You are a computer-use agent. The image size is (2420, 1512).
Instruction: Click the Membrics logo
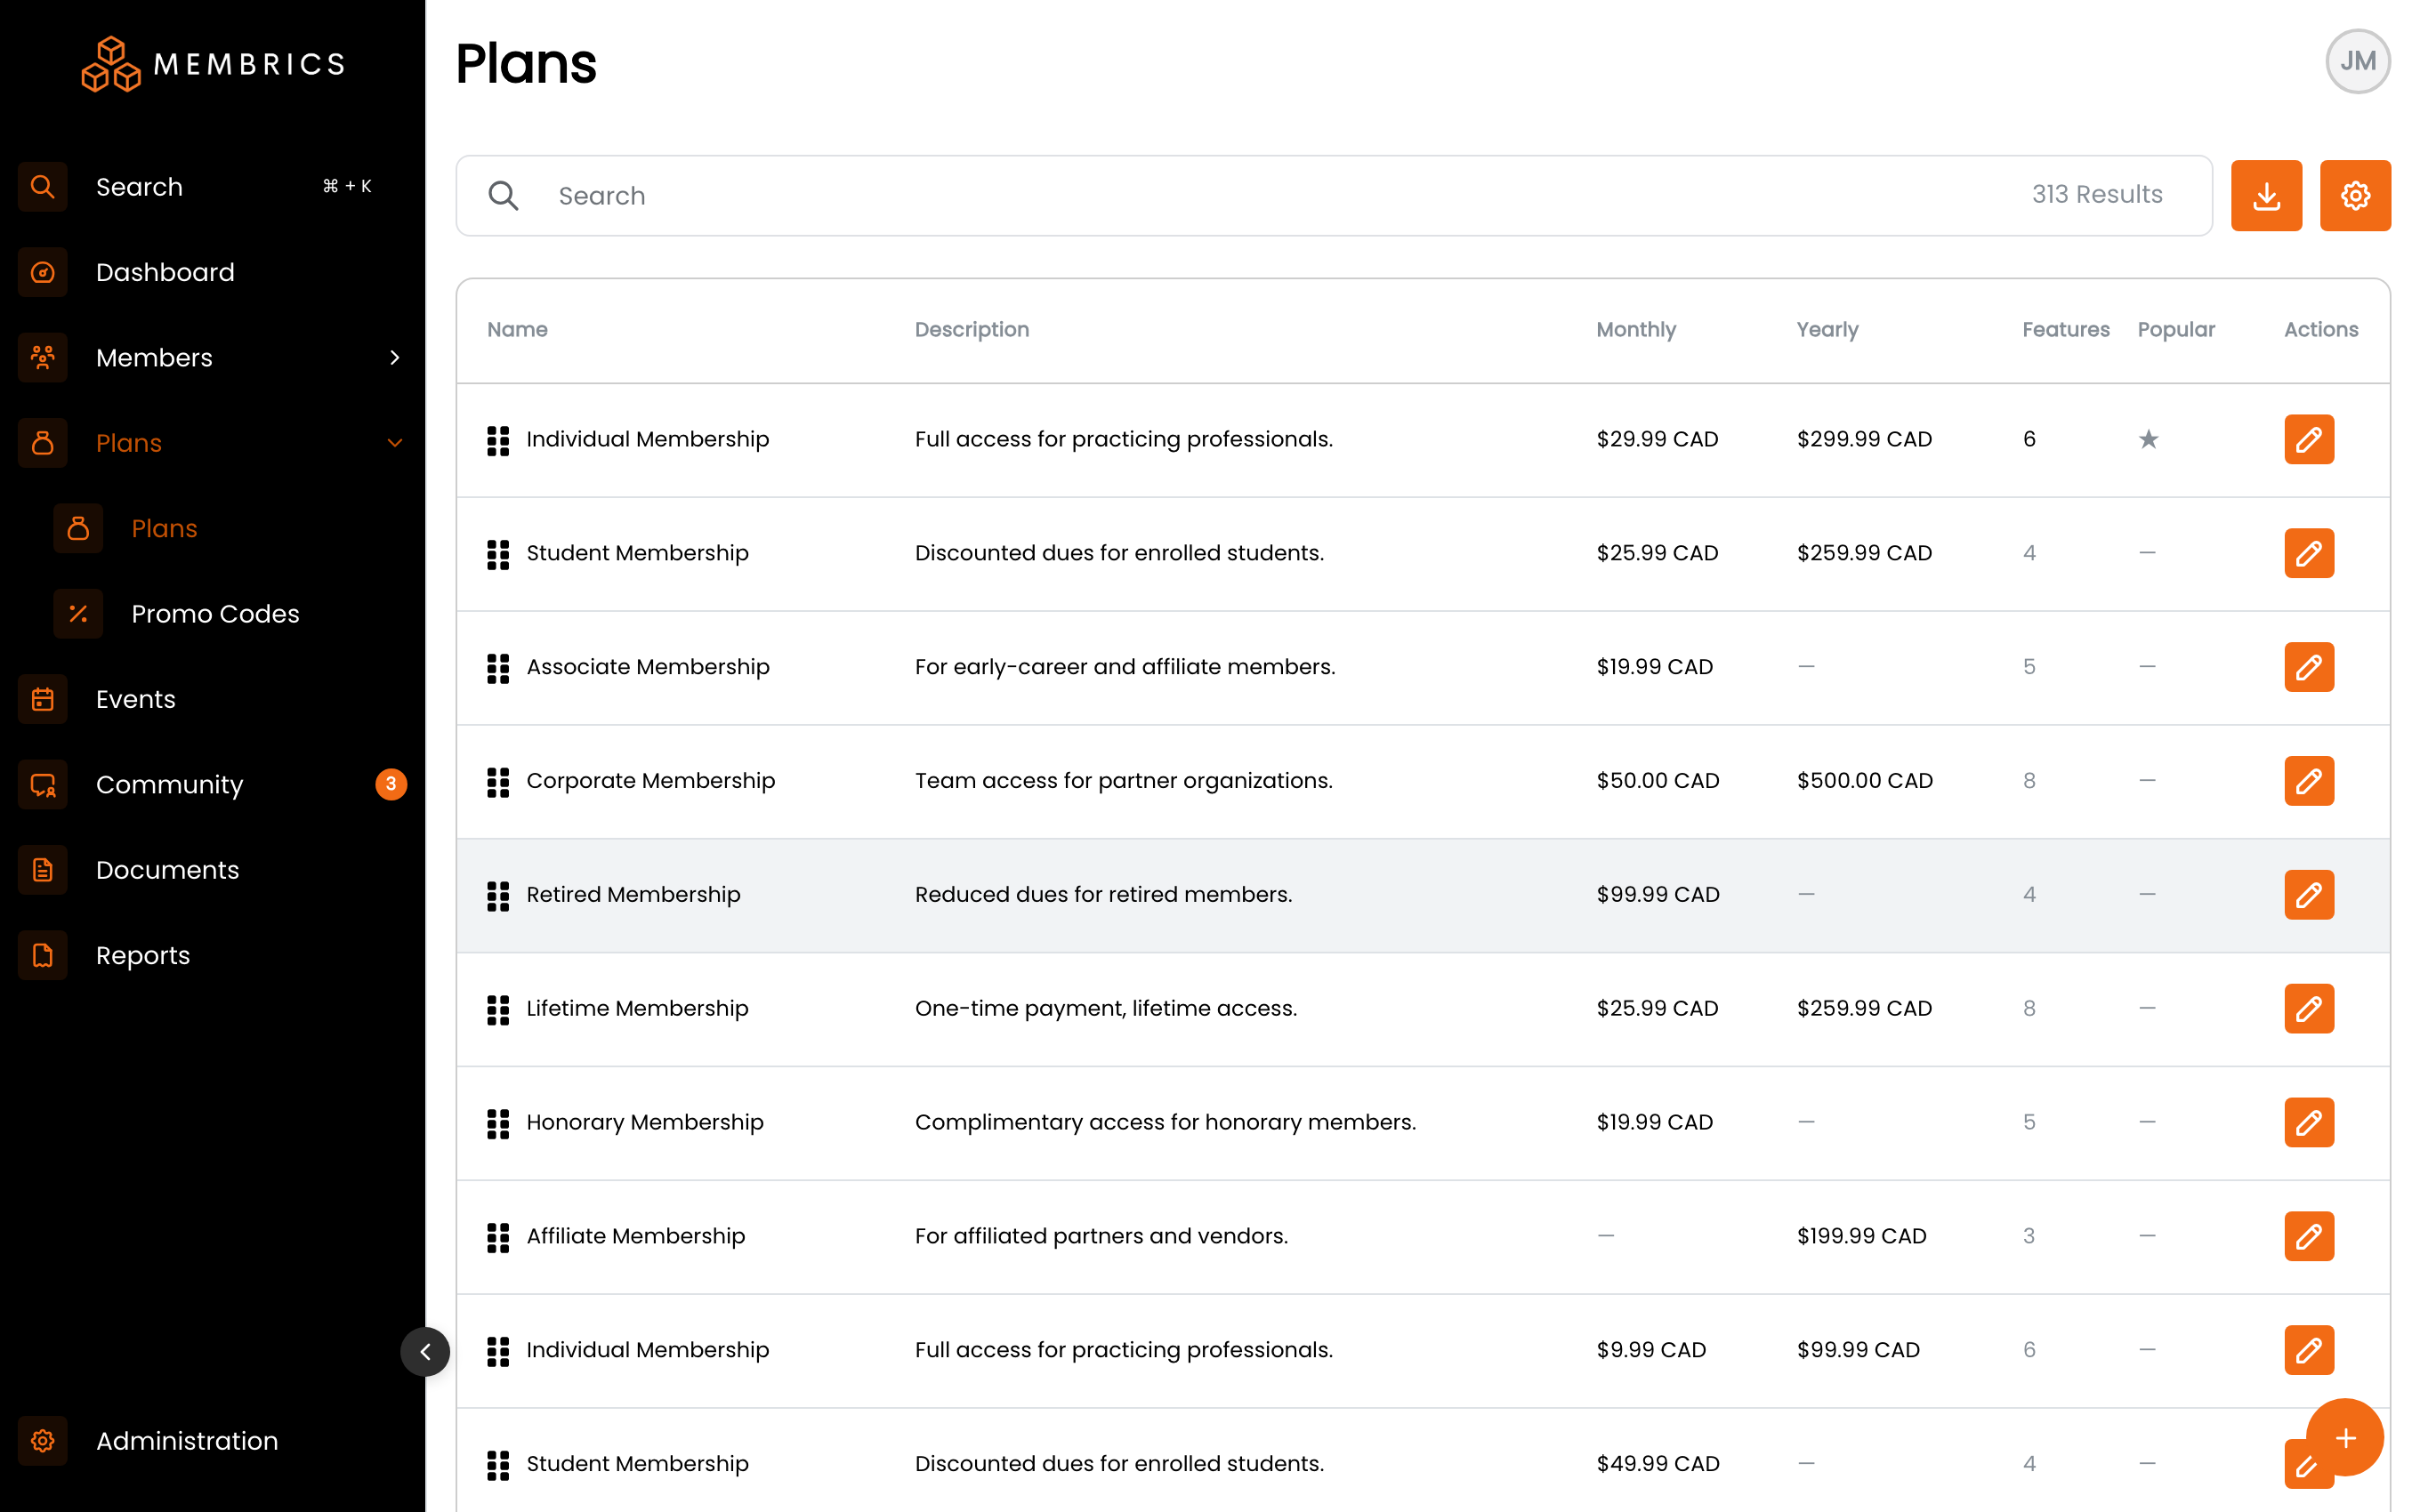click(x=213, y=64)
